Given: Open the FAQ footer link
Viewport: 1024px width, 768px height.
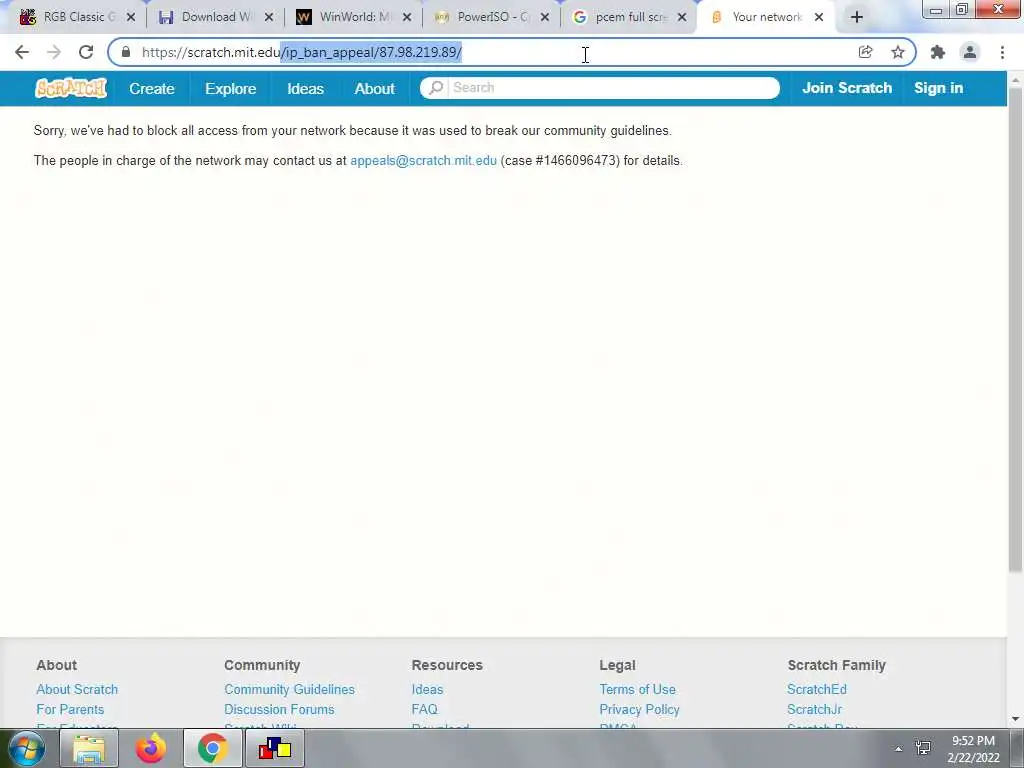Looking at the screenshot, I should [x=424, y=709].
